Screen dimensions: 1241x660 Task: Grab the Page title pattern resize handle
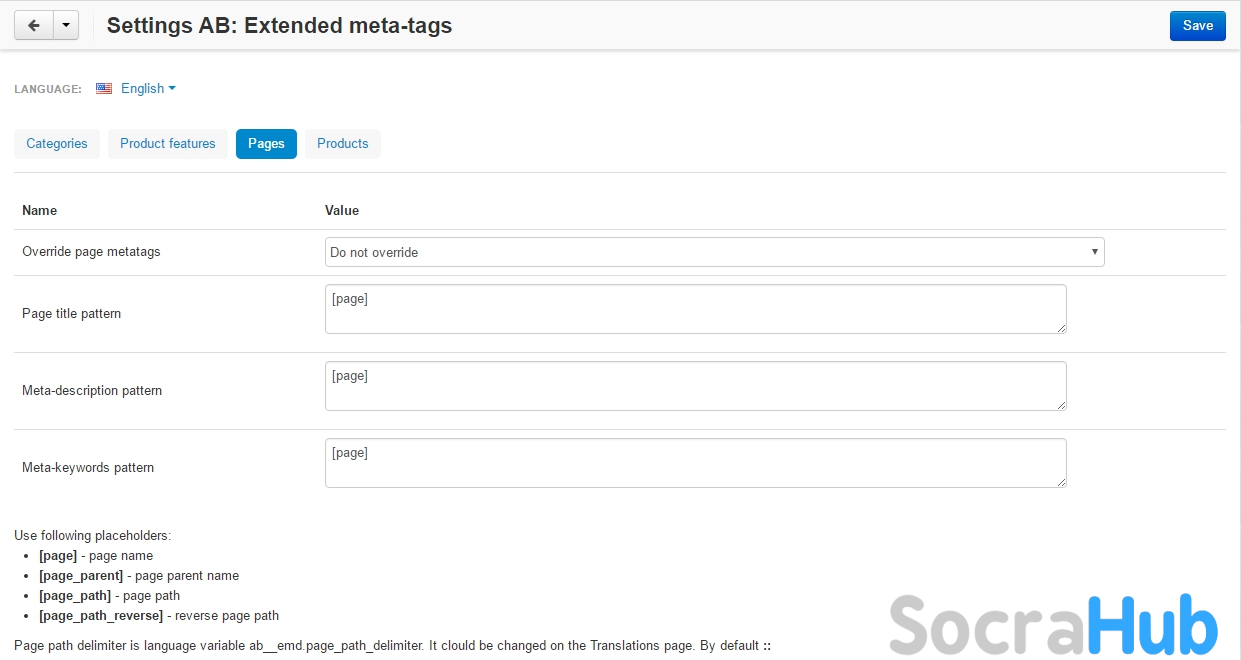[1061, 328]
